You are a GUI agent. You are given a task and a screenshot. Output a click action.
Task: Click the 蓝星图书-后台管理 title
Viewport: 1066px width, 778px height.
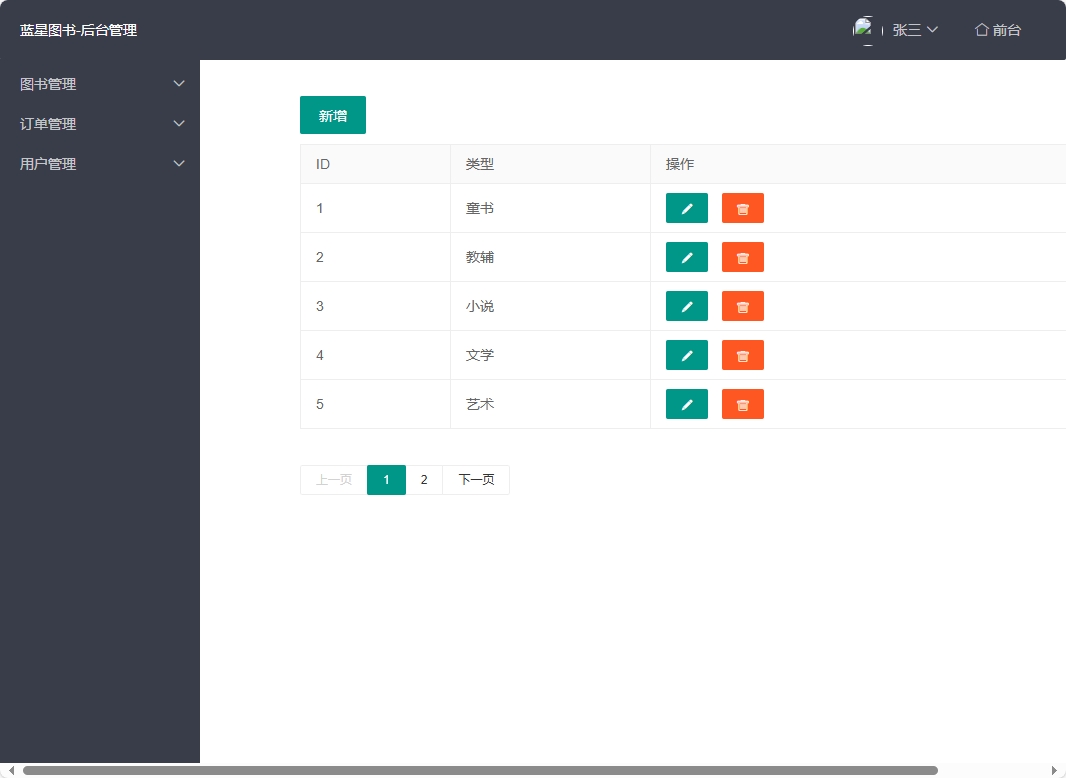[78, 30]
